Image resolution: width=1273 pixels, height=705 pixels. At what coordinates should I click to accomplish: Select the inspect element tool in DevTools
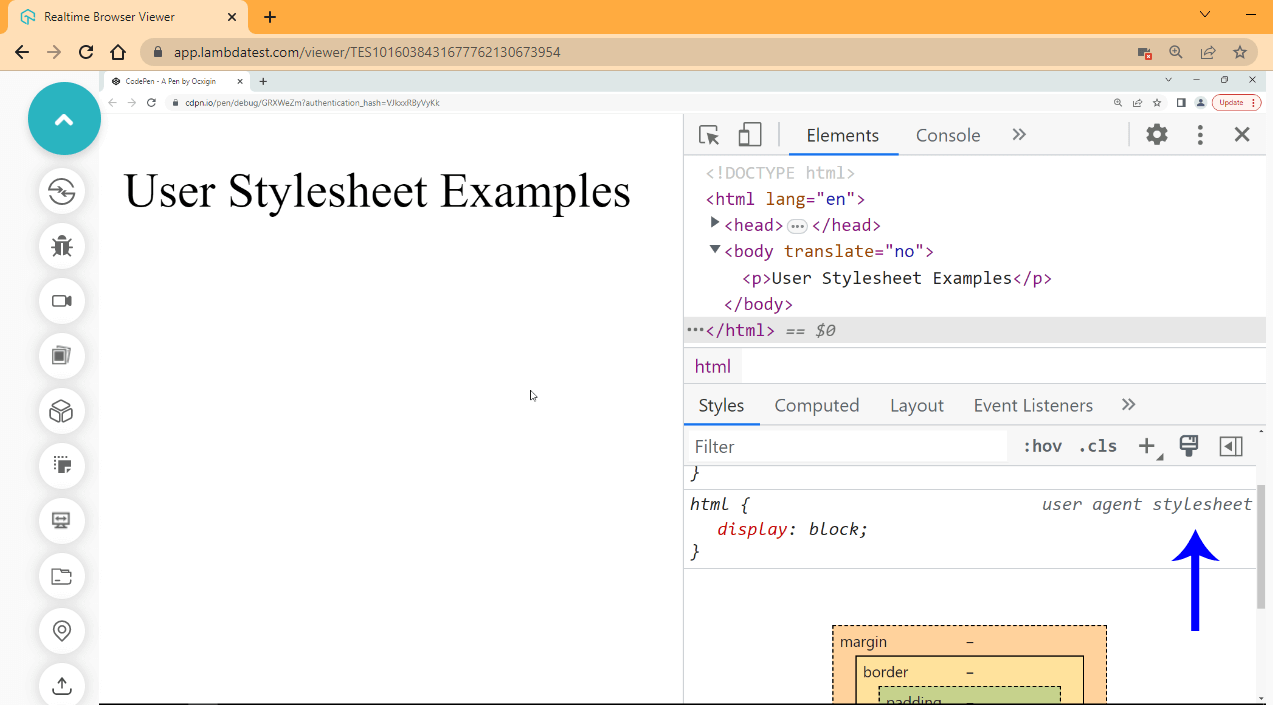(710, 133)
